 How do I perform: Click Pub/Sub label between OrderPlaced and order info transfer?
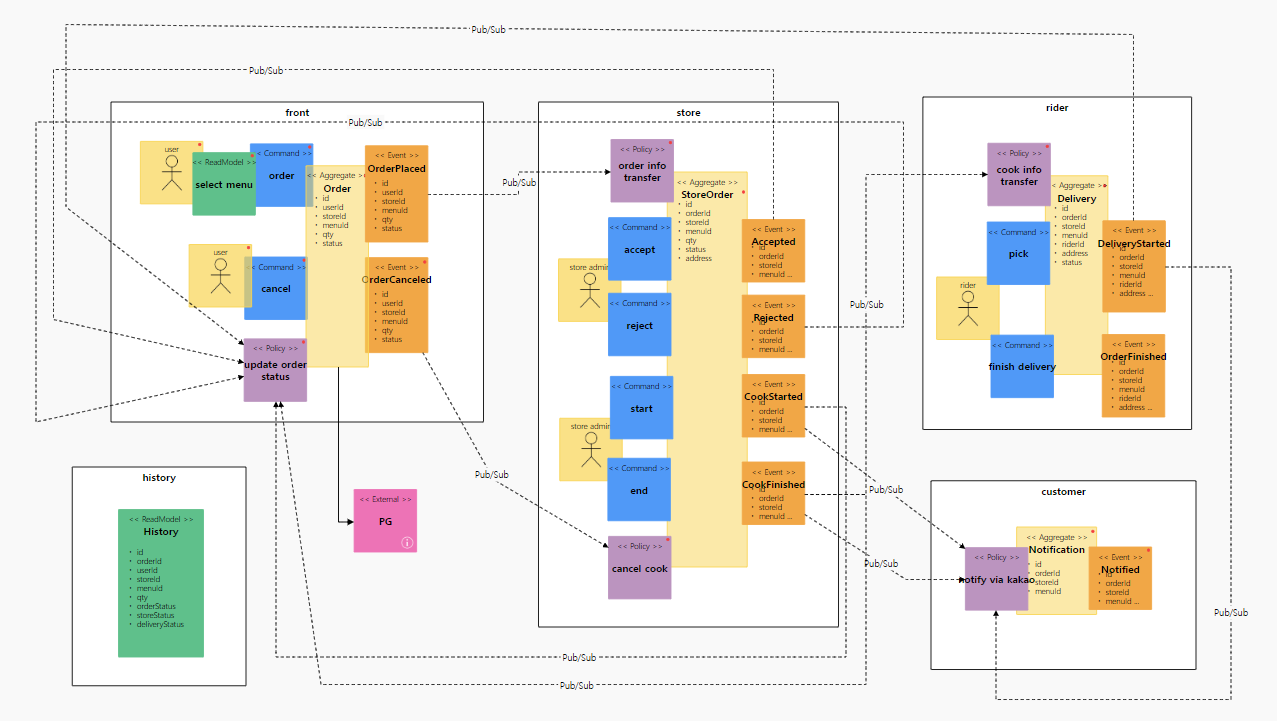click(519, 183)
